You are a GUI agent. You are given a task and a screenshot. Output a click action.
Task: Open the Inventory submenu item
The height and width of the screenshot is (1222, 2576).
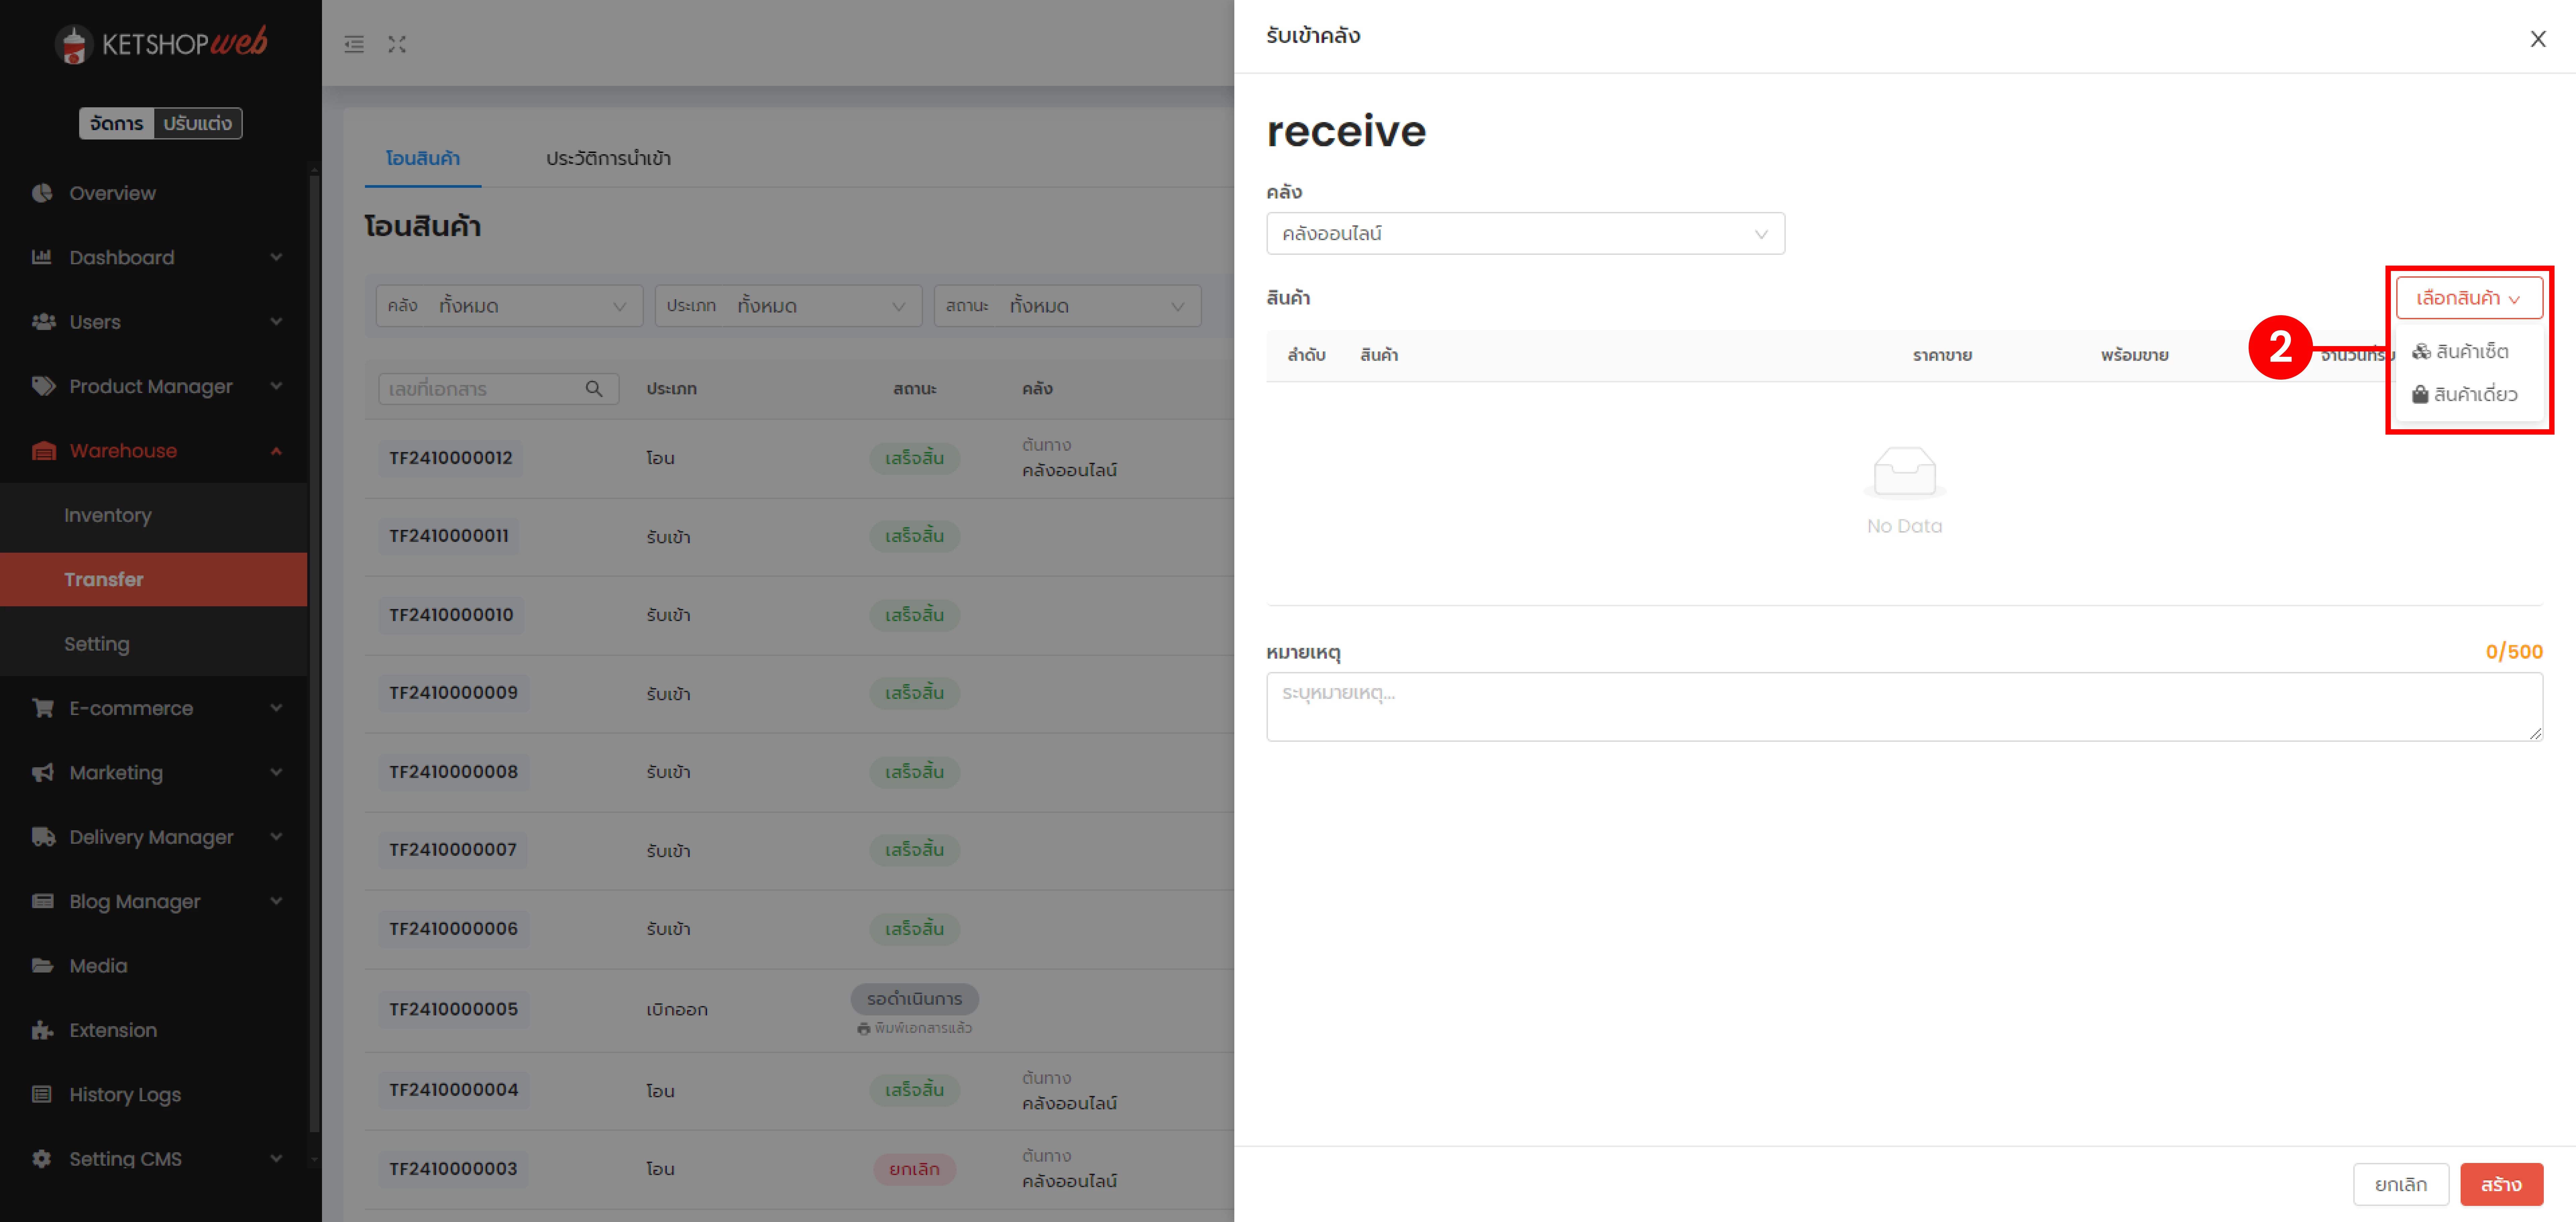tap(153, 515)
